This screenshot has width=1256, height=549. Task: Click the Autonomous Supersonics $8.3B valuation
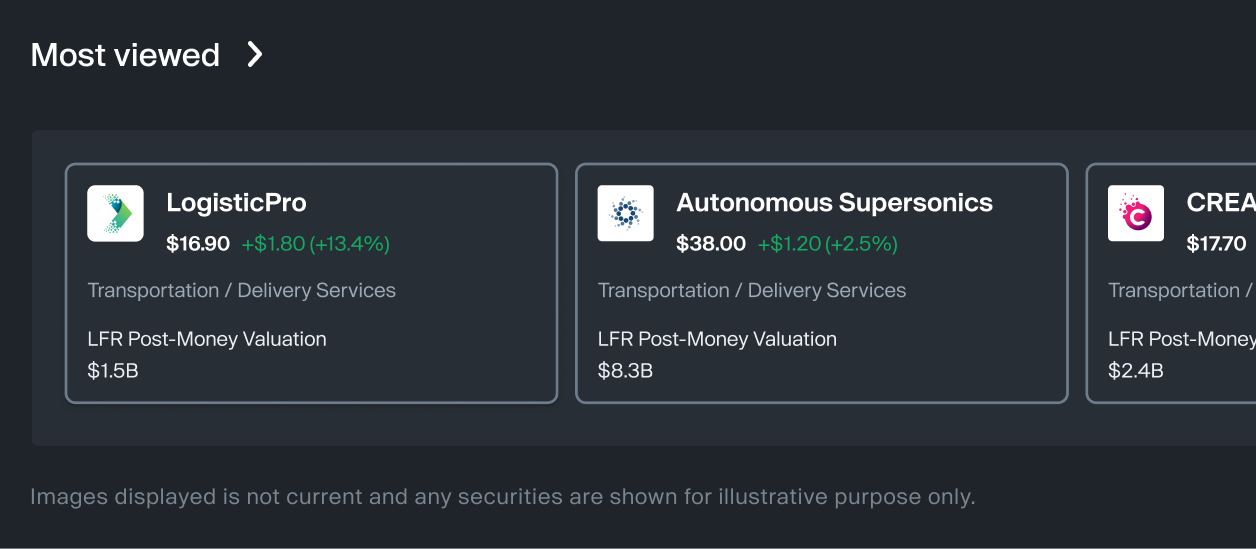point(625,371)
